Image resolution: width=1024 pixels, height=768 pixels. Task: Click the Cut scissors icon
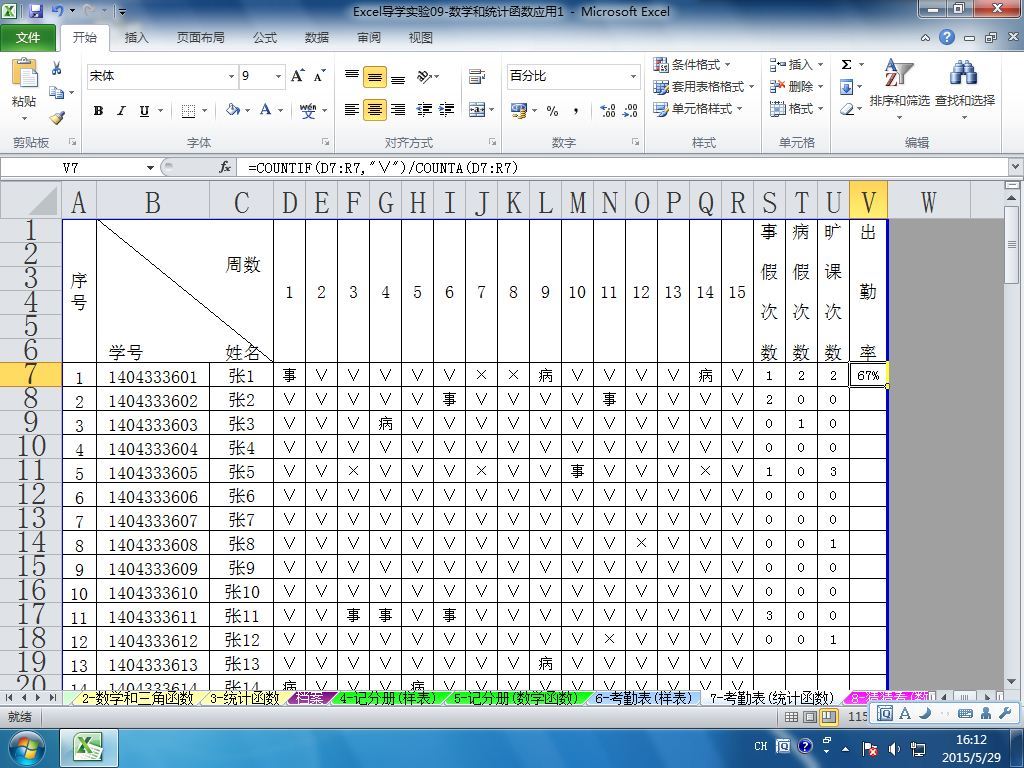pos(57,68)
